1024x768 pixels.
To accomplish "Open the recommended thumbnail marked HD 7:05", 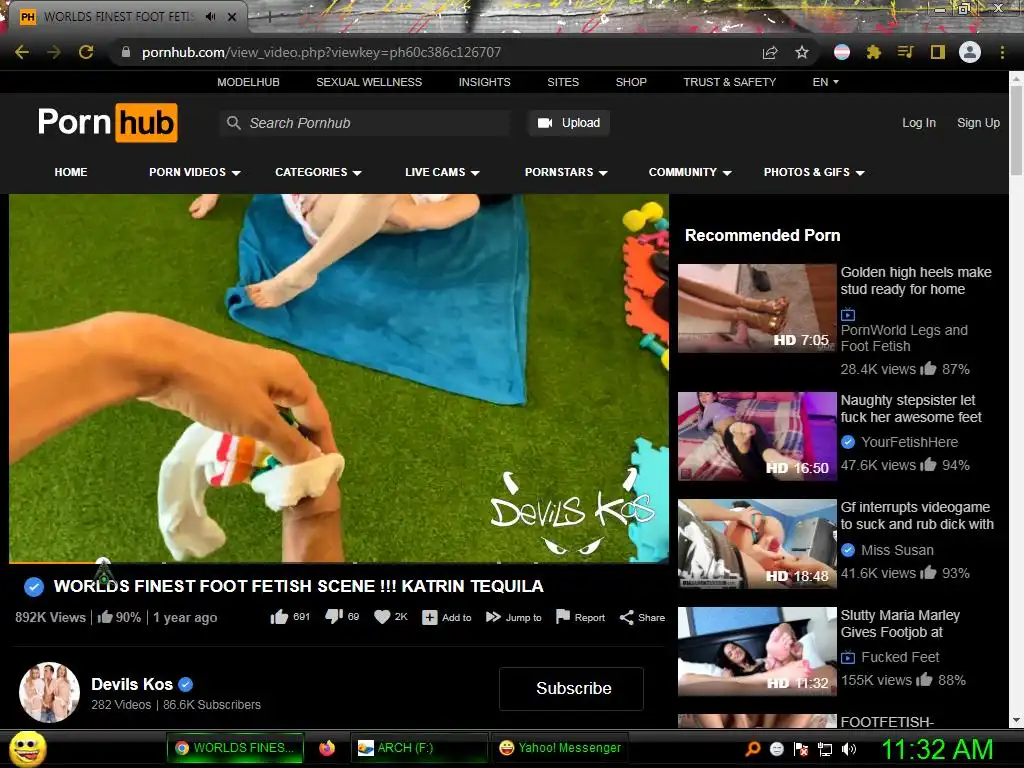I will click(x=757, y=308).
